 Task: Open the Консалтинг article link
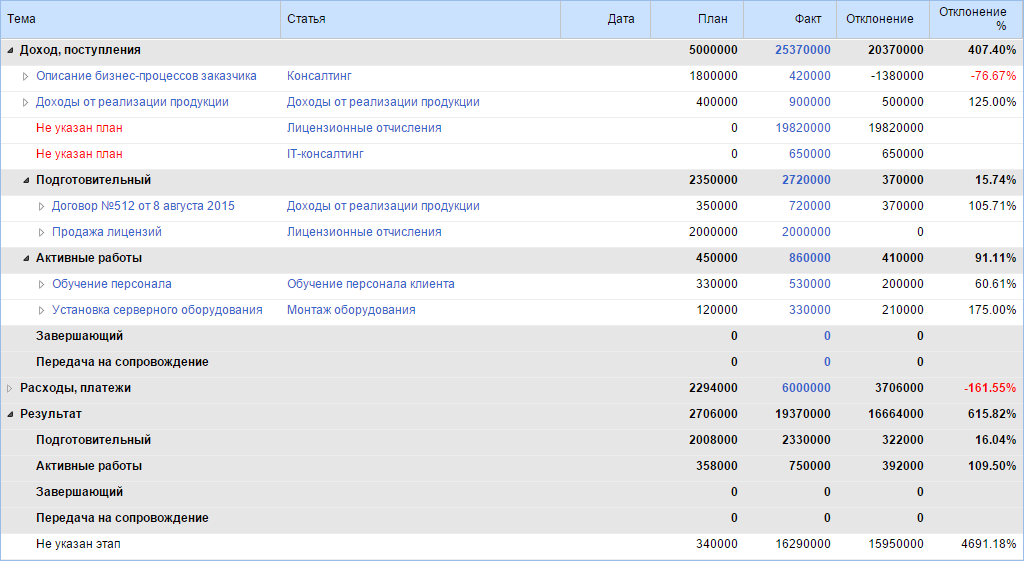pyautogui.click(x=319, y=76)
